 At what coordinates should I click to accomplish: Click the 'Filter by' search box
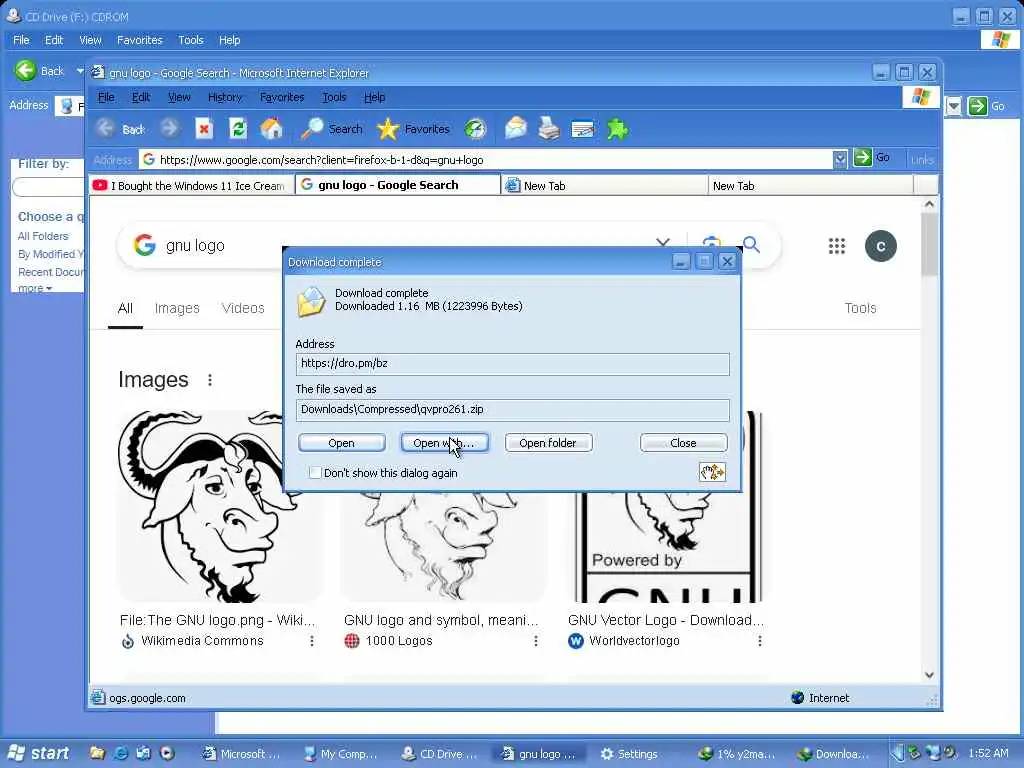click(x=48, y=187)
